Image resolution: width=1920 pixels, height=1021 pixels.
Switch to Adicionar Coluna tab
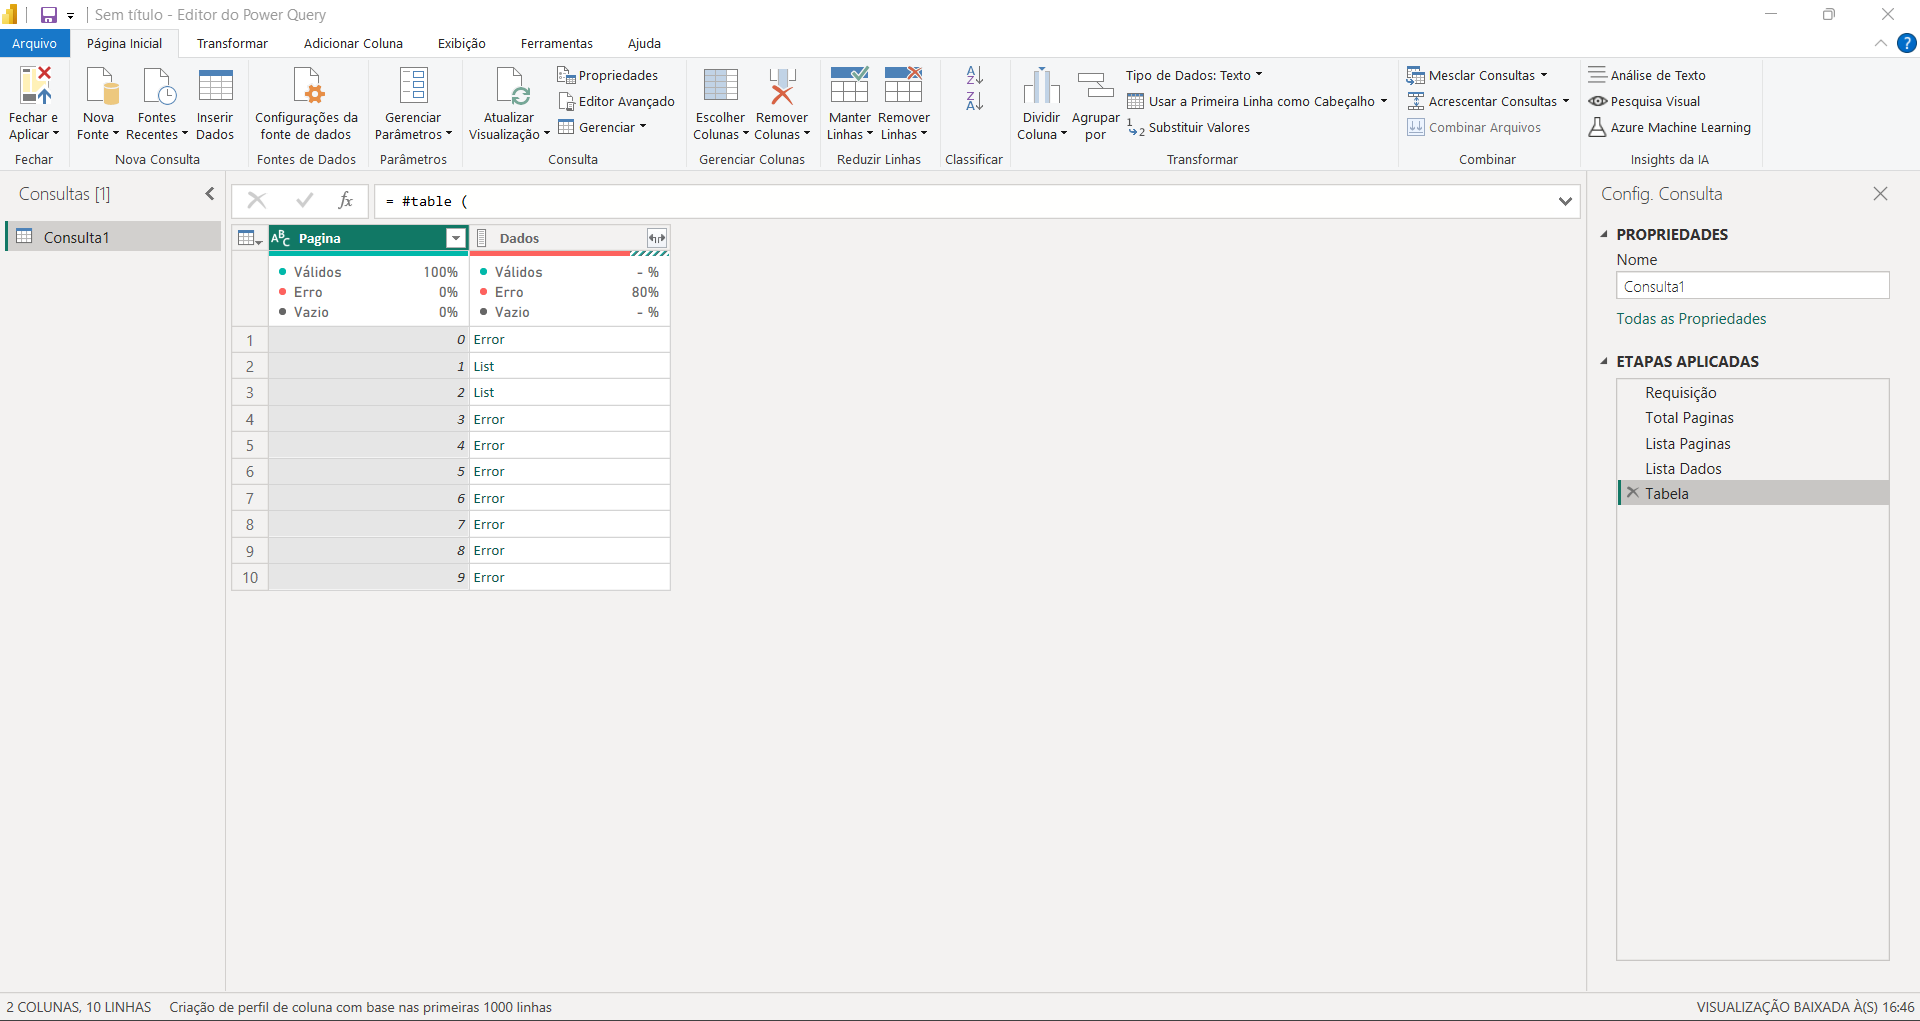click(353, 43)
